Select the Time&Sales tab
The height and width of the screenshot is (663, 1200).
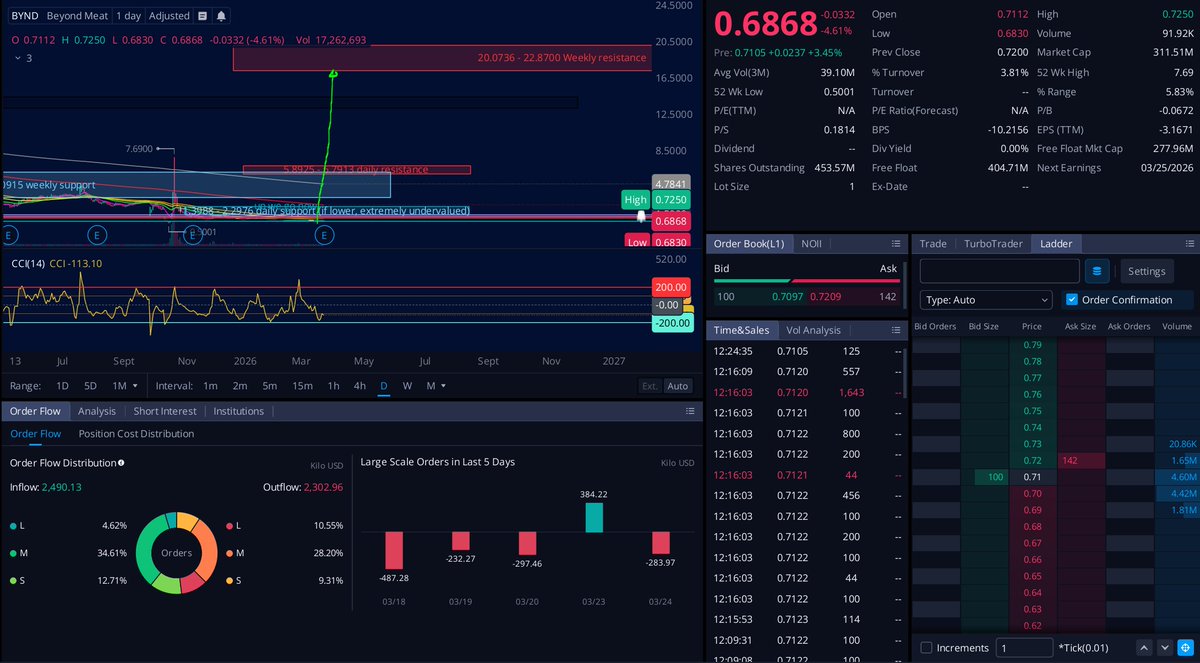pos(741,330)
